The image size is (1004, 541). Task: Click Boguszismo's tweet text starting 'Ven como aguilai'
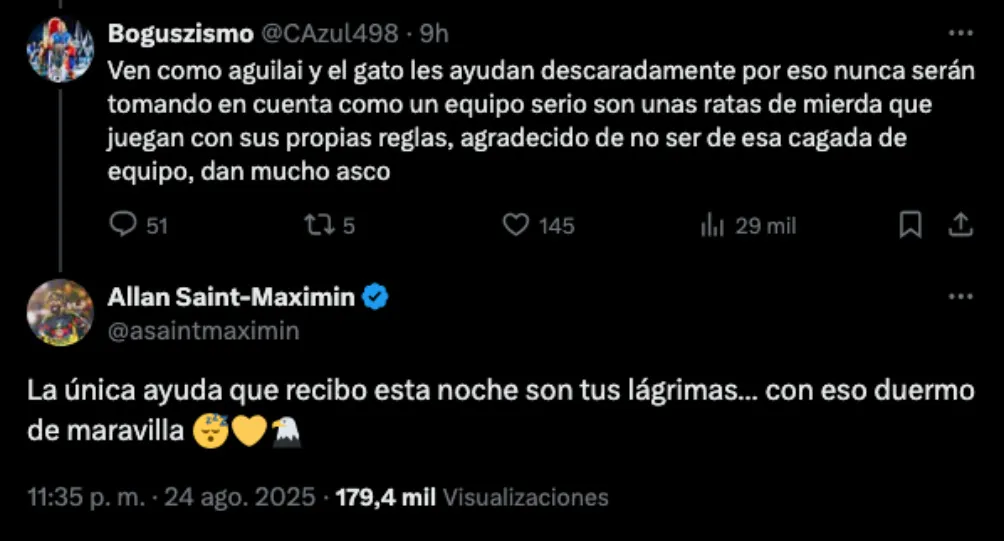[x=500, y=122]
